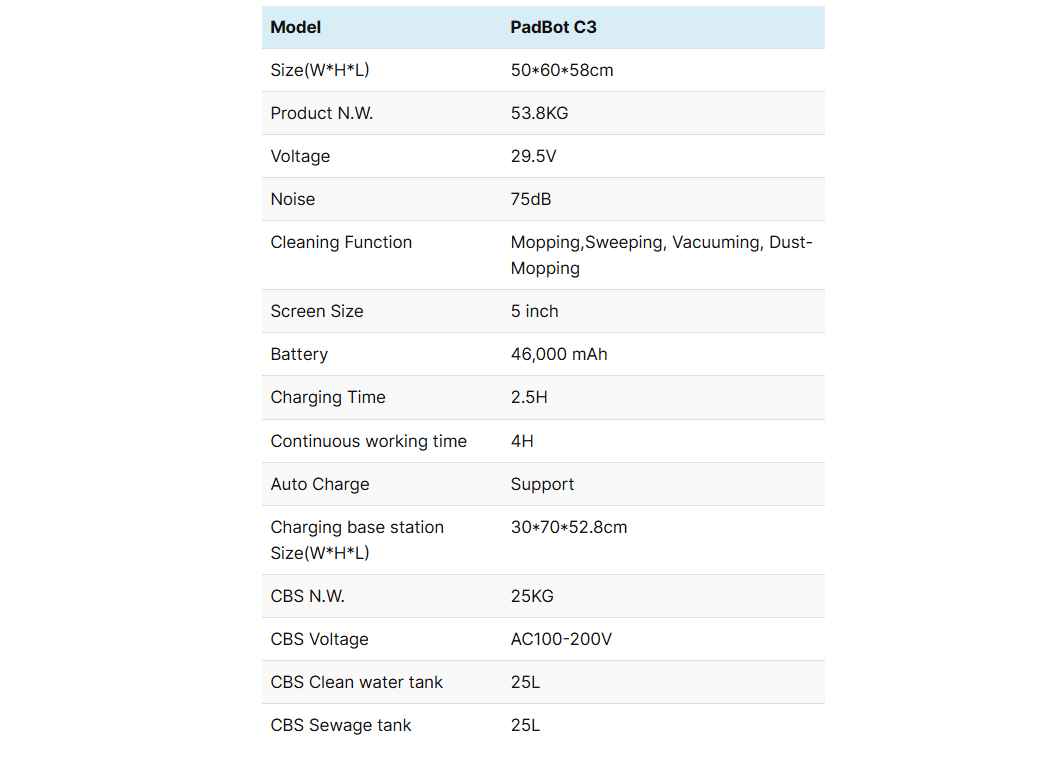The width and height of the screenshot is (1050, 757).
Task: Click the Noise row label
Action: pos(293,199)
